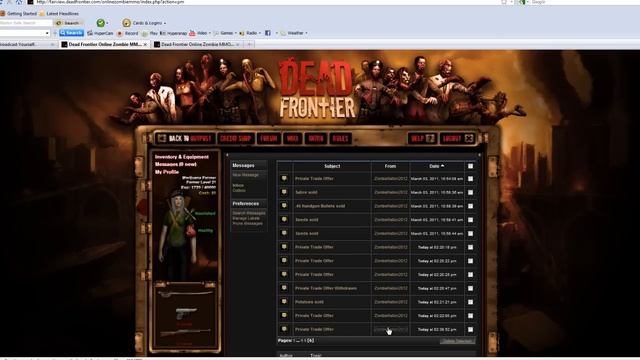Screen dimensions: 640x360
Task: Tick checkbox for .45 Handgun Bullets sold
Action: [x=470, y=206]
